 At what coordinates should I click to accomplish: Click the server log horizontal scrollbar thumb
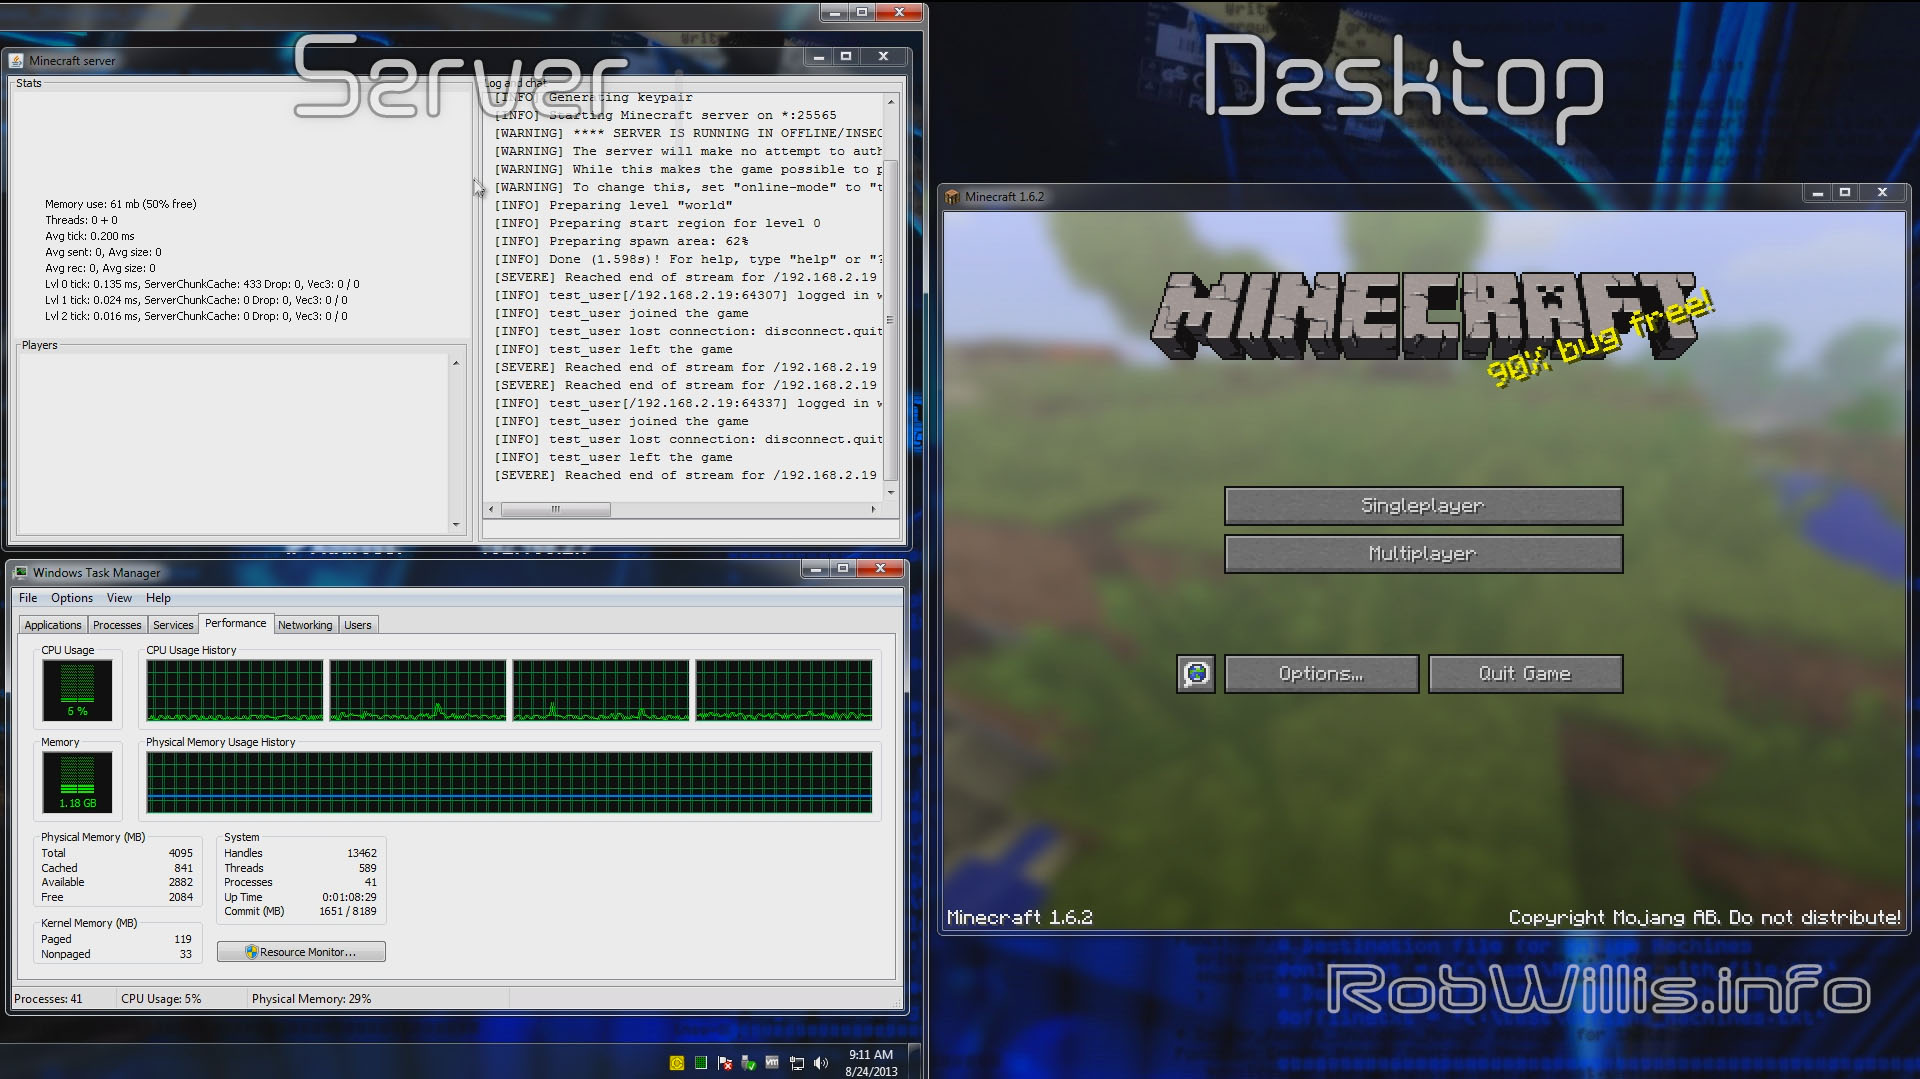pos(555,509)
